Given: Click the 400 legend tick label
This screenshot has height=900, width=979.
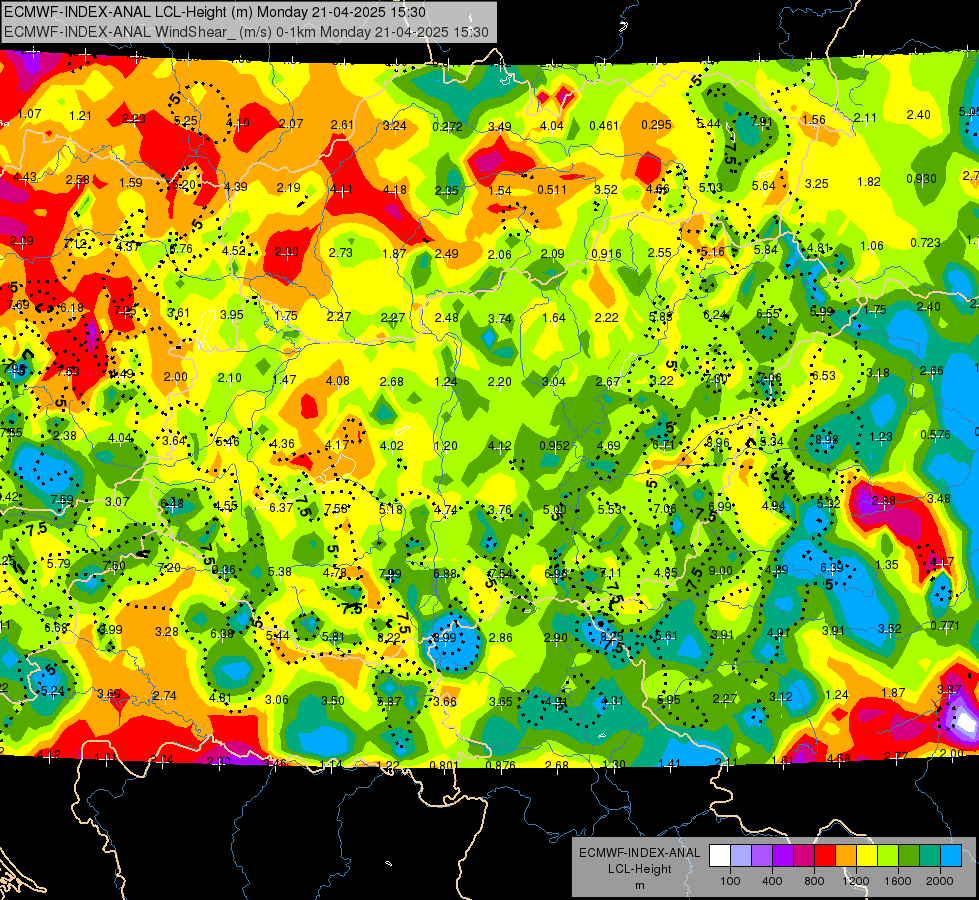Looking at the screenshot, I should click(772, 881).
